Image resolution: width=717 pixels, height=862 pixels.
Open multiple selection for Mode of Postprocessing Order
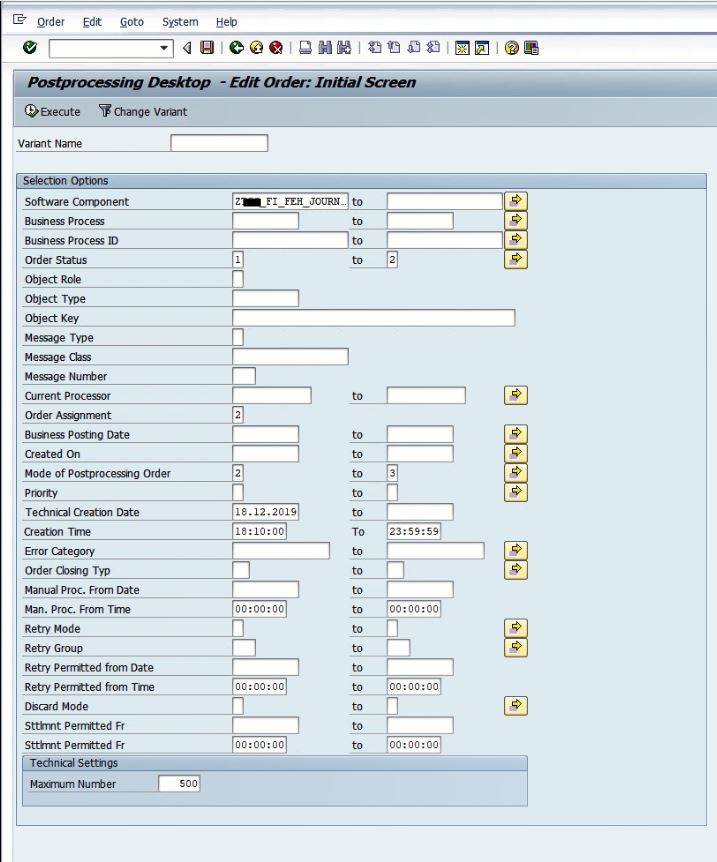[516, 472]
